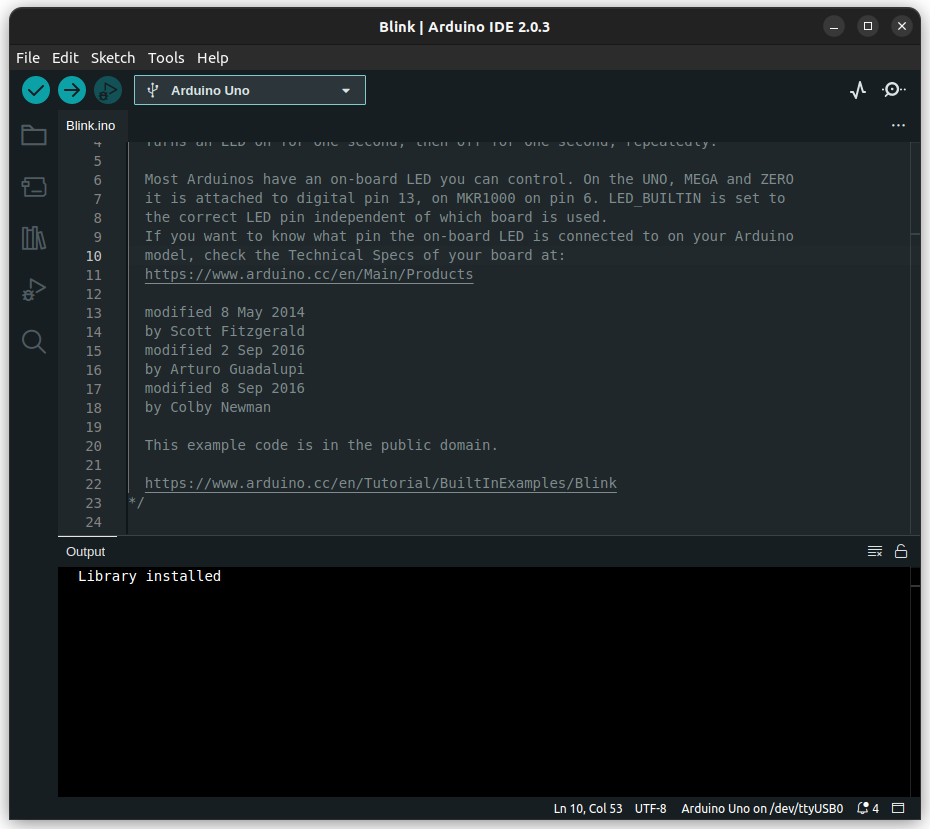Viewport: 930px width, 829px height.
Task: Click 'Library installed' output message
Action: click(149, 576)
